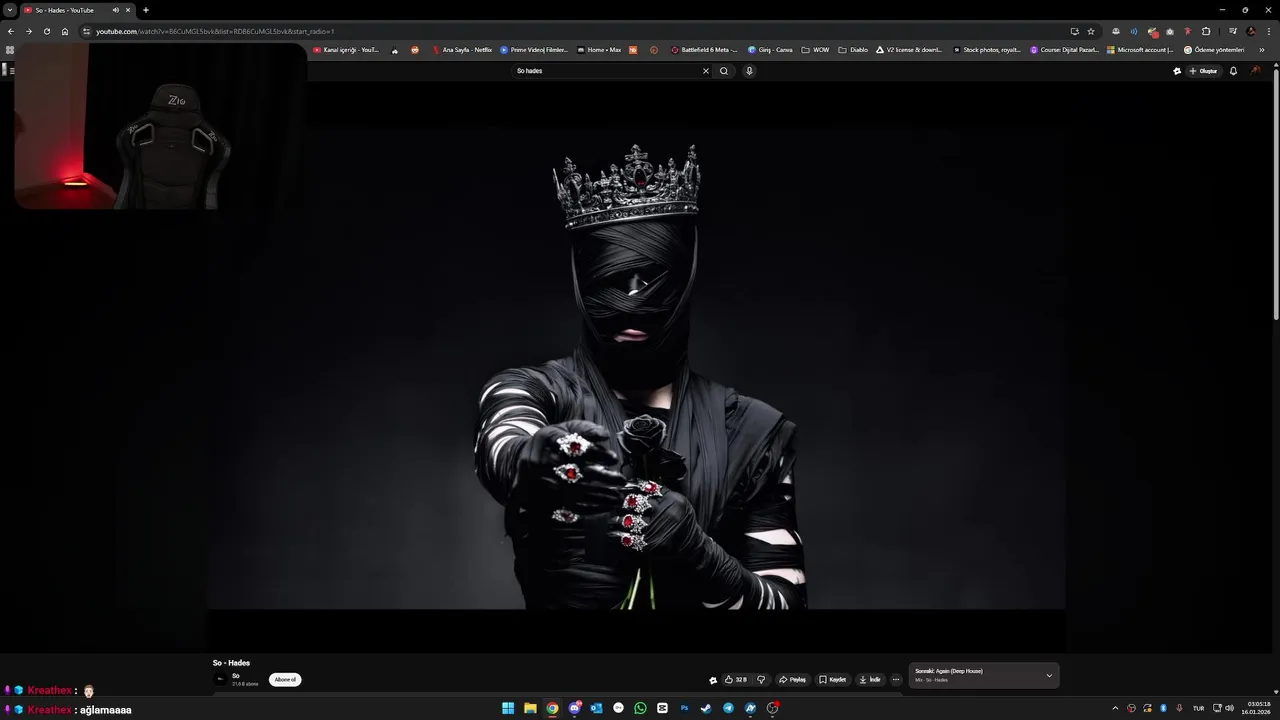Click the Oluştur create button
Image resolution: width=1280 pixels, height=720 pixels.
[x=1203, y=71]
